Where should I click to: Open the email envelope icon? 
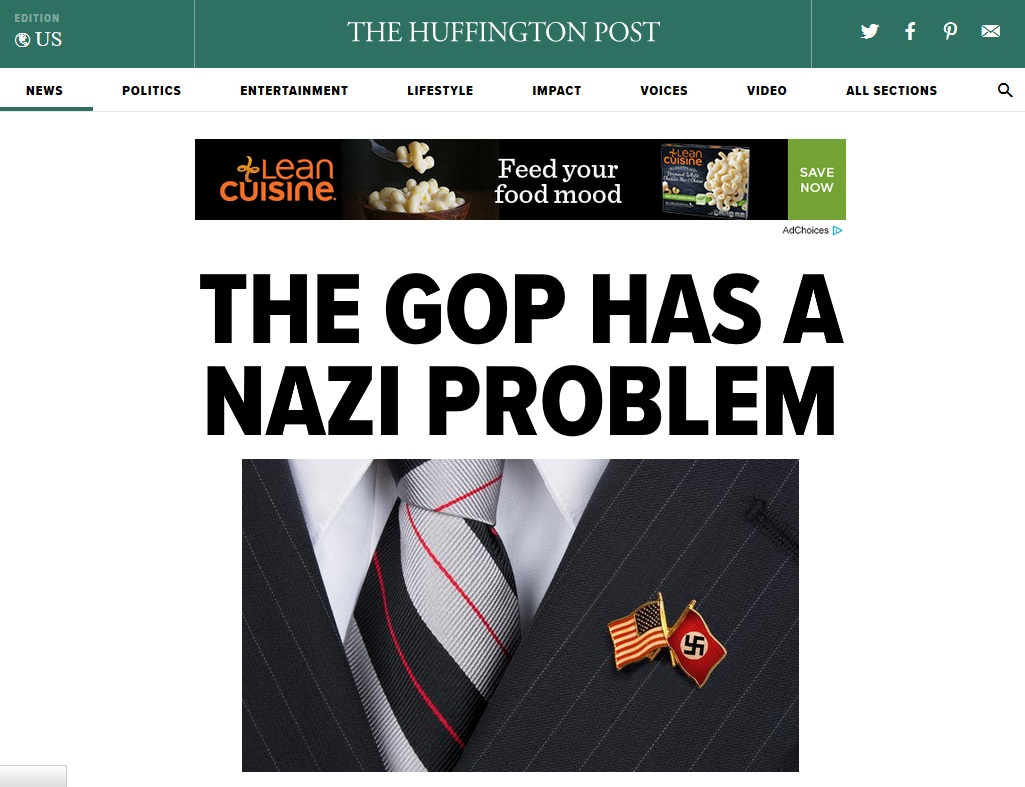coord(990,31)
